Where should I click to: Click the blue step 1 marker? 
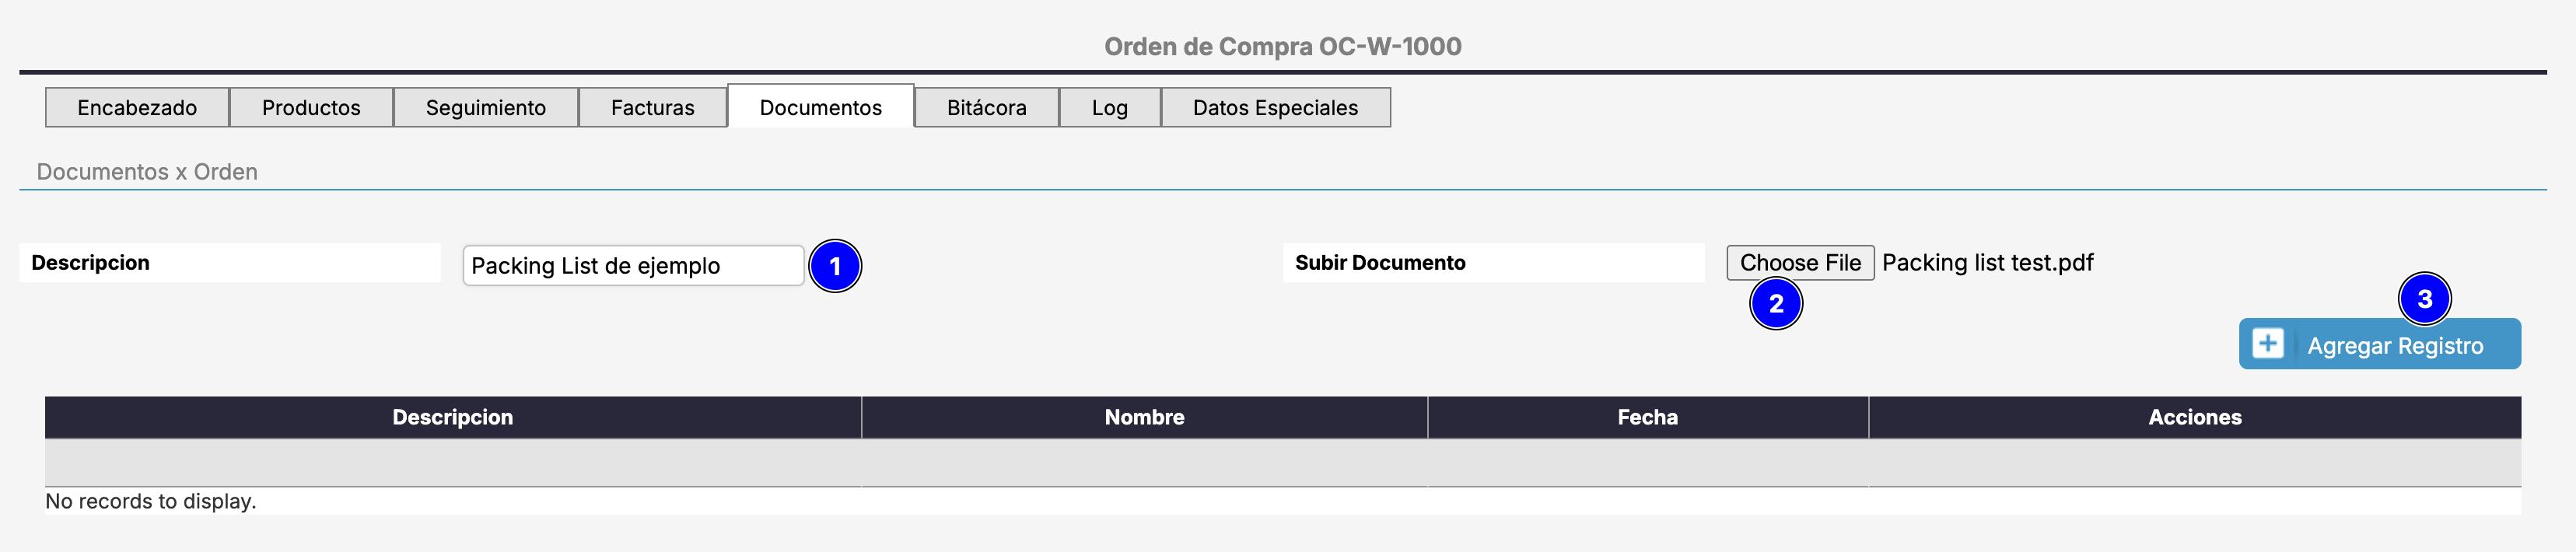(834, 267)
